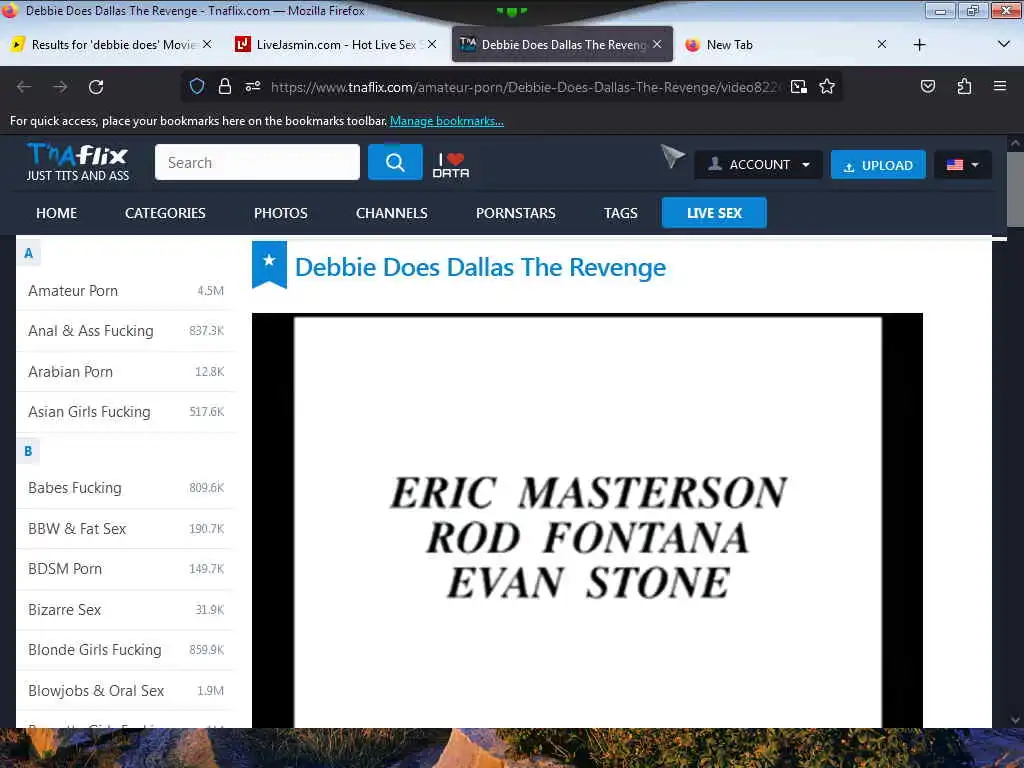Go to HOME menu item
The height and width of the screenshot is (768, 1024).
[x=57, y=213]
